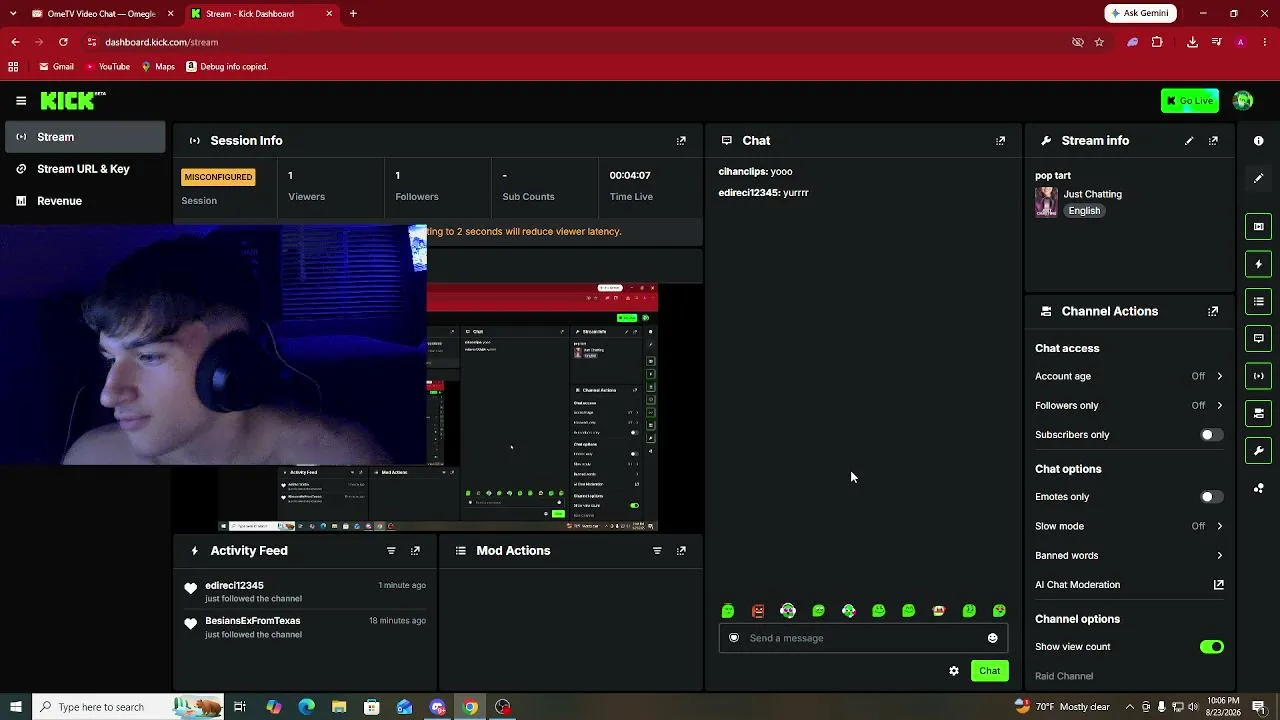Bookmark this page with star icon
The height and width of the screenshot is (720, 1280).
pos(1099,42)
